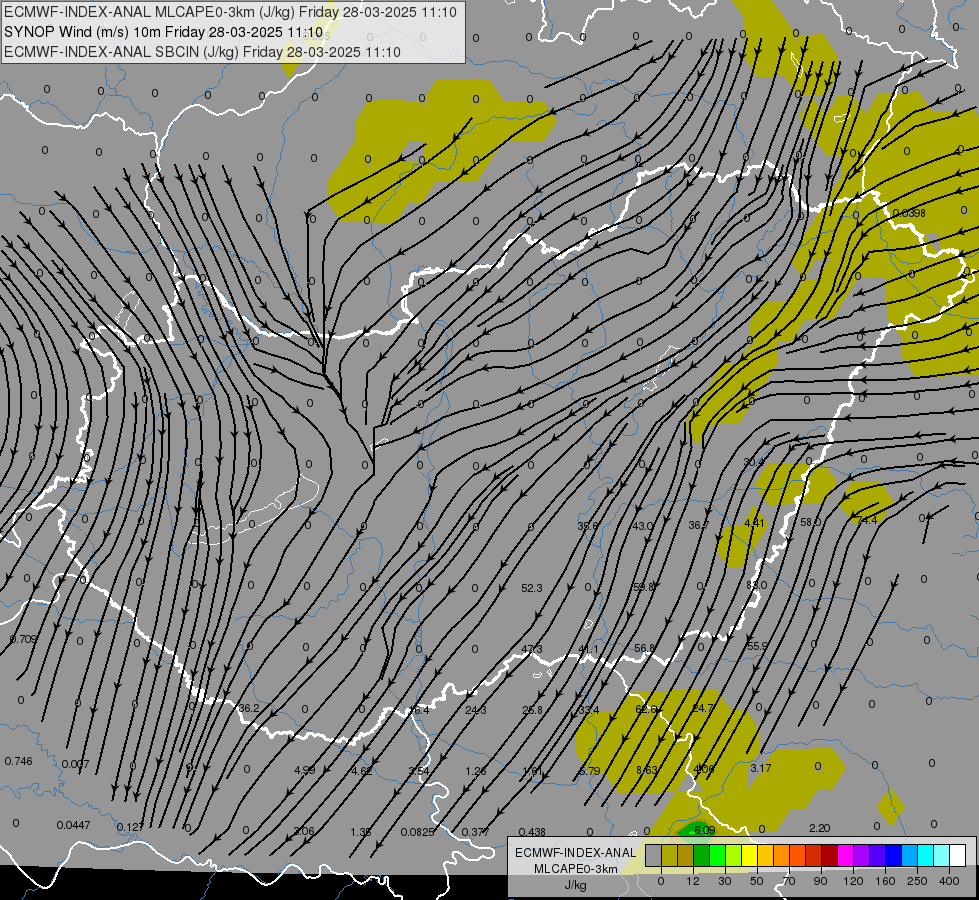This screenshot has height=900, width=979.
Task: Click the legend tick label 12
Action: pyautogui.click(x=693, y=881)
